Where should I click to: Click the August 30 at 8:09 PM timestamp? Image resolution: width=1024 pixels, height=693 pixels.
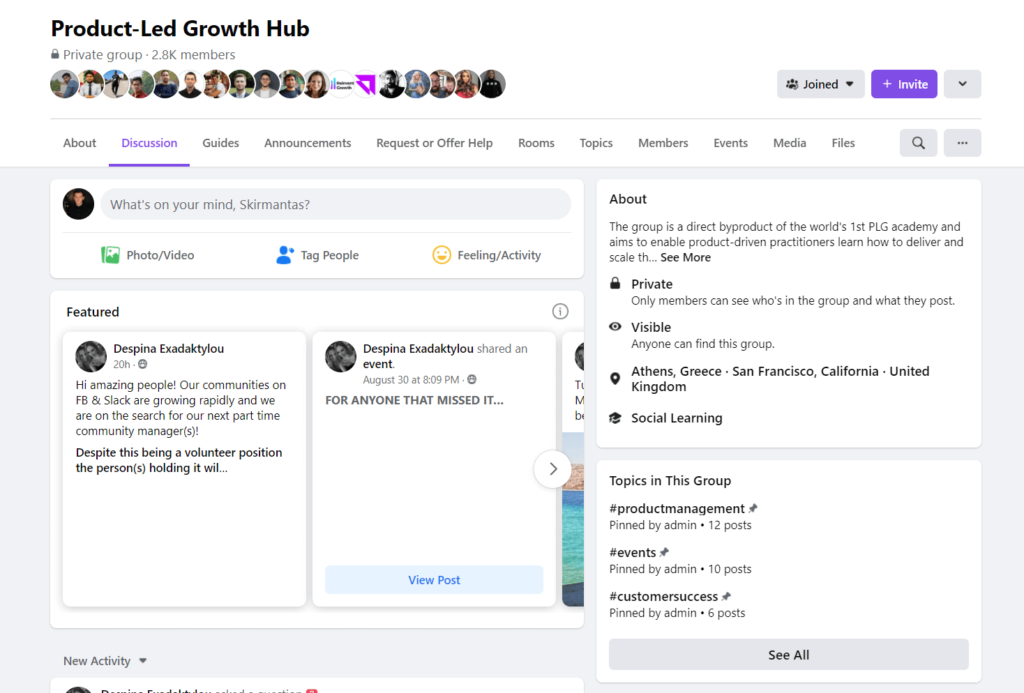click(x=411, y=379)
